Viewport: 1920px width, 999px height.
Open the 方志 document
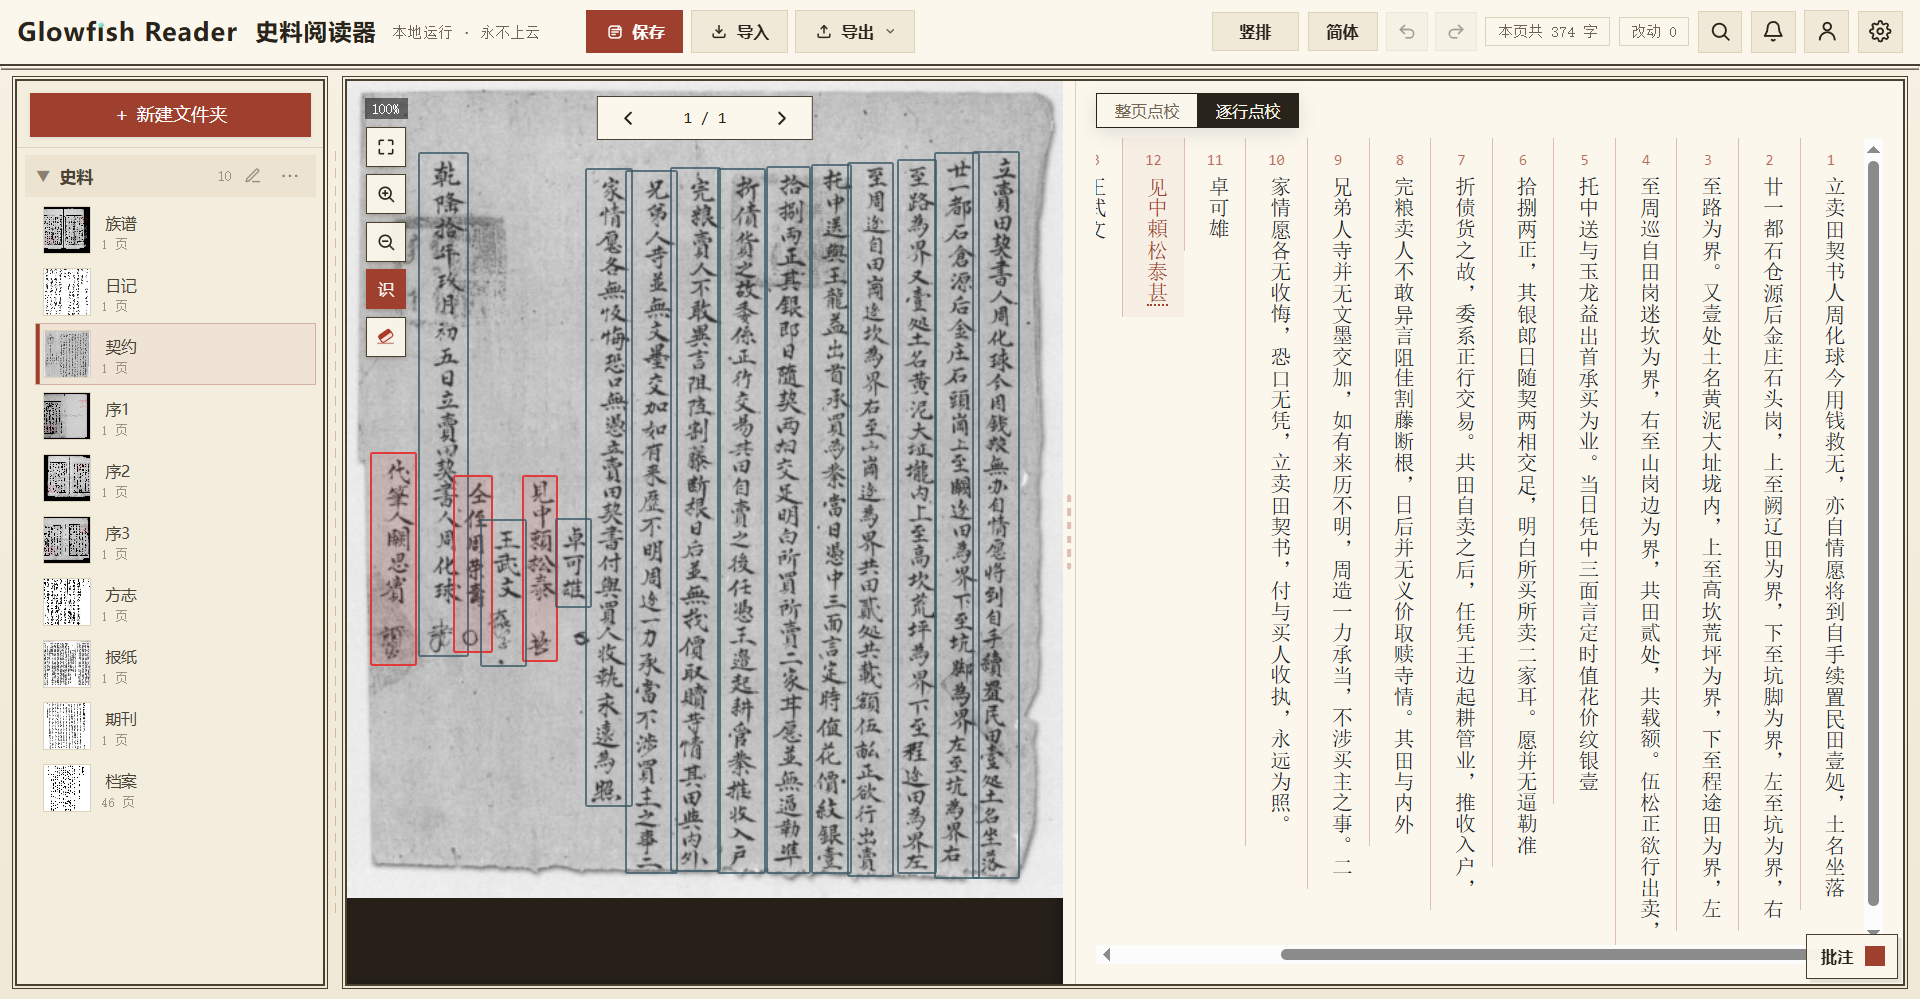point(176,602)
